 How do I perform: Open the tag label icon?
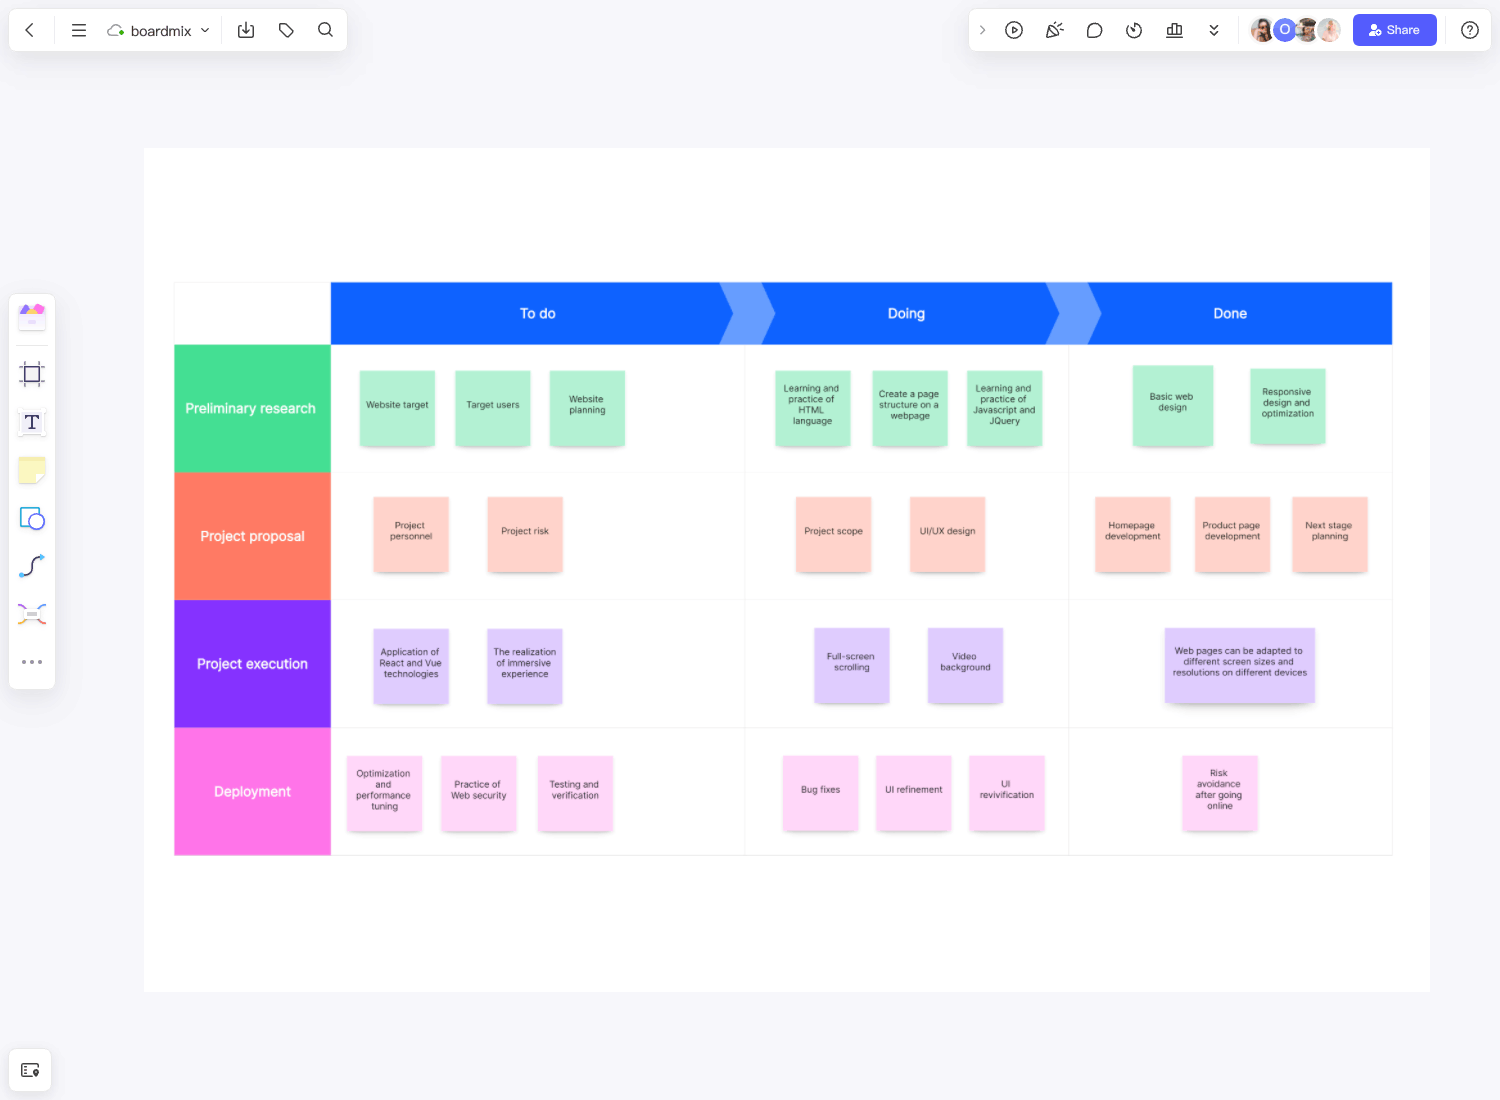point(286,30)
